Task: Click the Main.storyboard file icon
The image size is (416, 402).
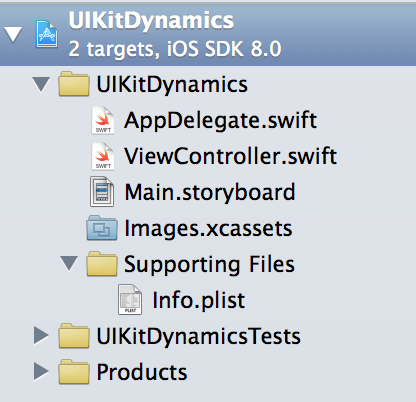Action: click(x=102, y=192)
